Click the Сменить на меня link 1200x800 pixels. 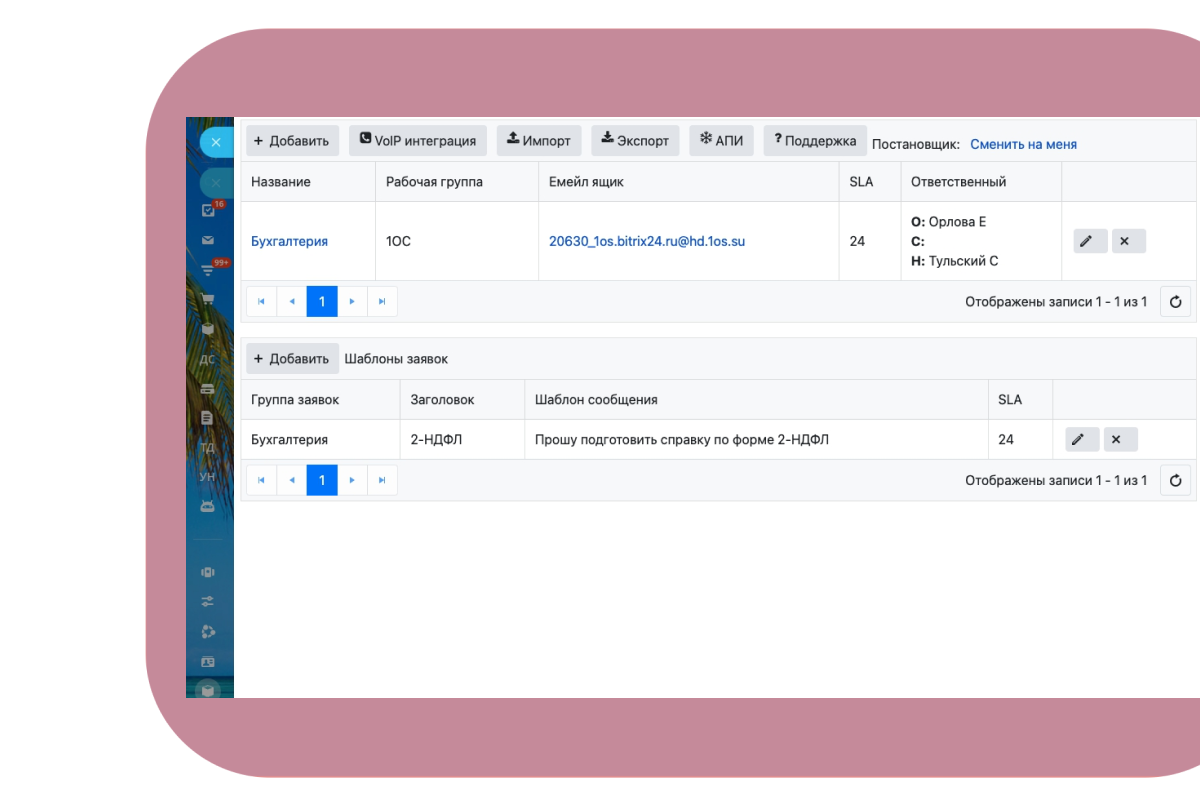pyautogui.click(x=1023, y=144)
